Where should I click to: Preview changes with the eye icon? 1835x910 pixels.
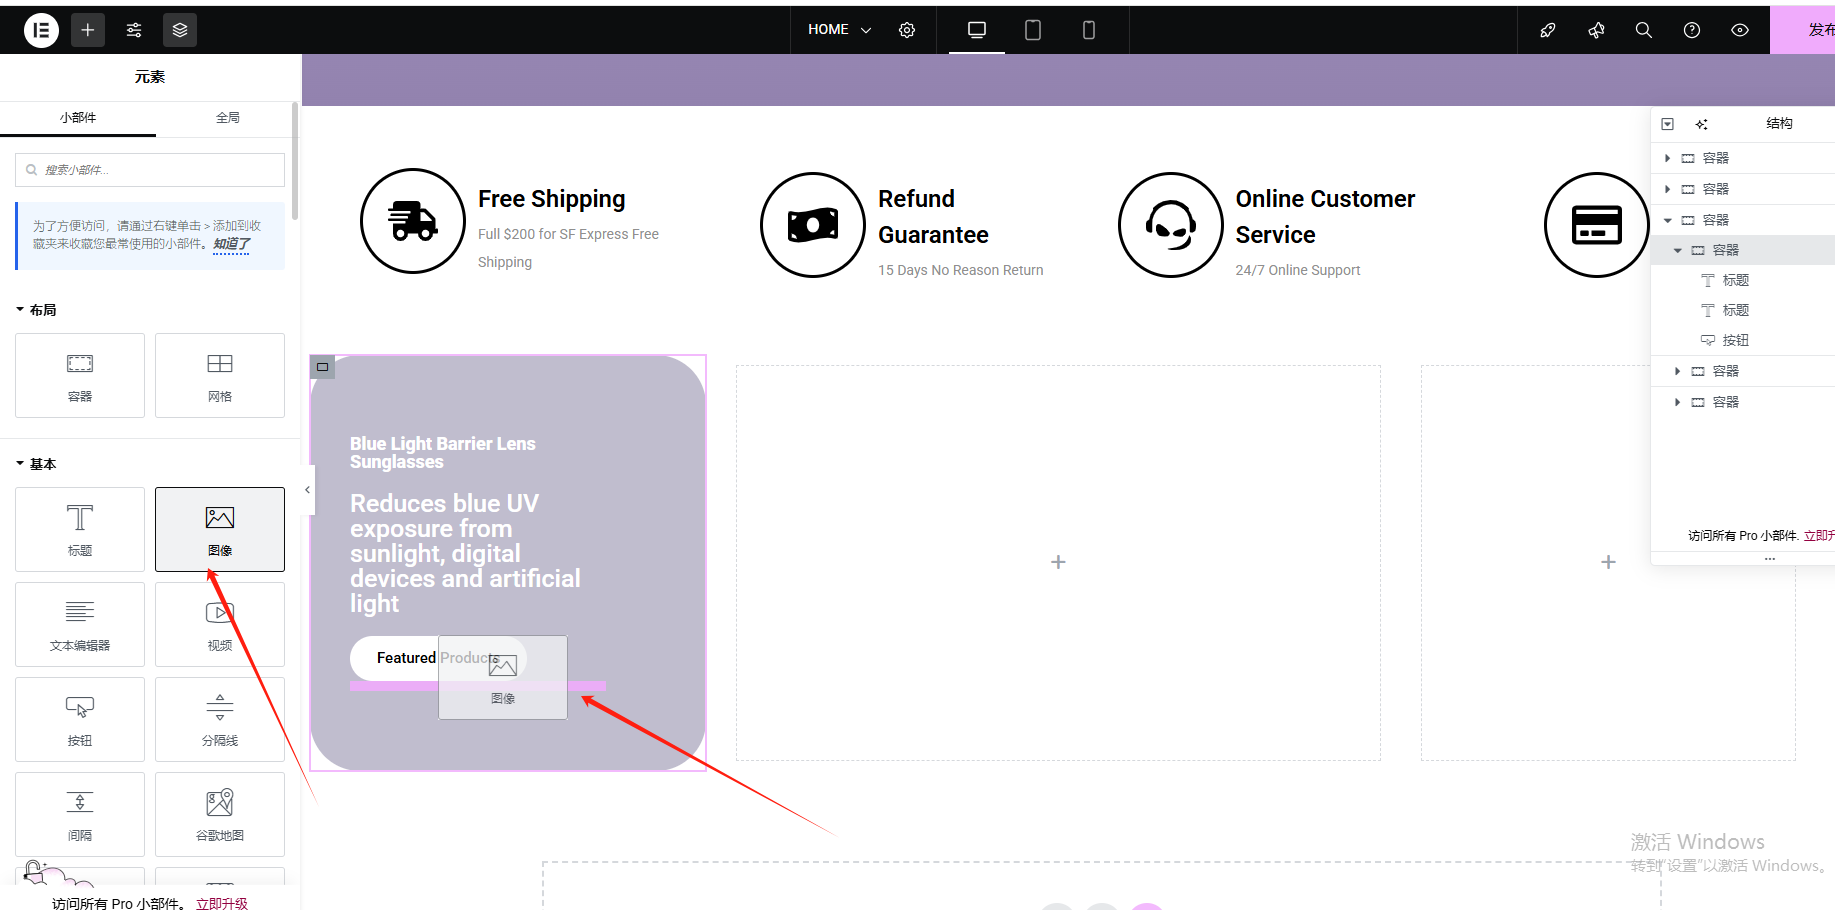[x=1740, y=30]
